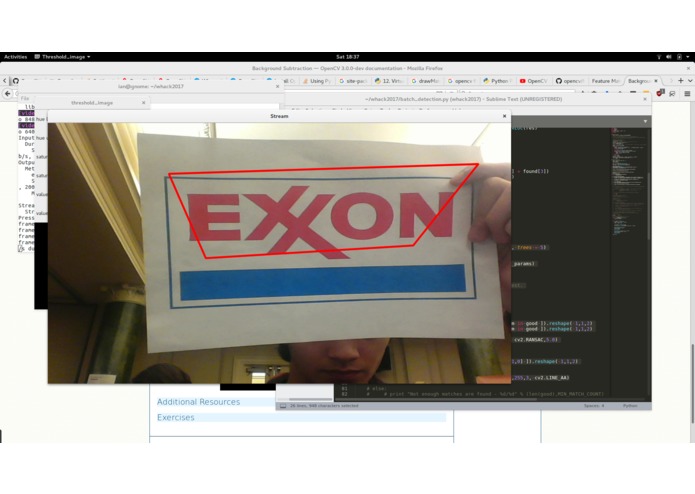
Task: Open the clock showing Sat 18:37
Action: pyautogui.click(x=348, y=57)
